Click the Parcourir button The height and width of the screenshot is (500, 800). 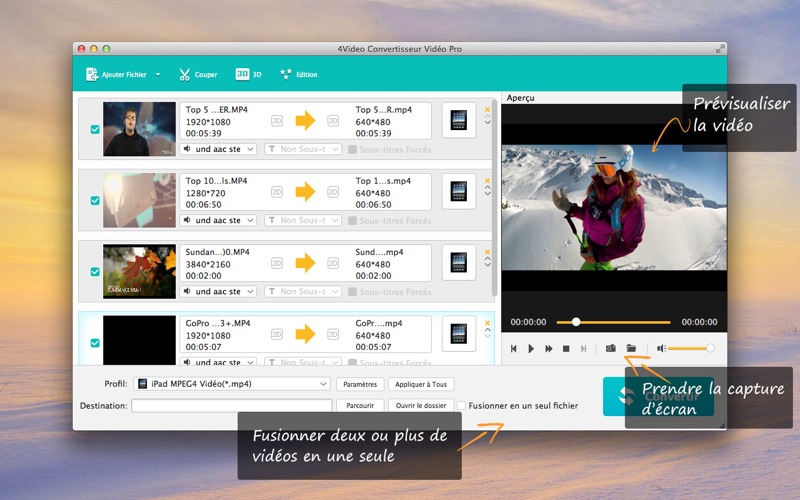click(360, 406)
